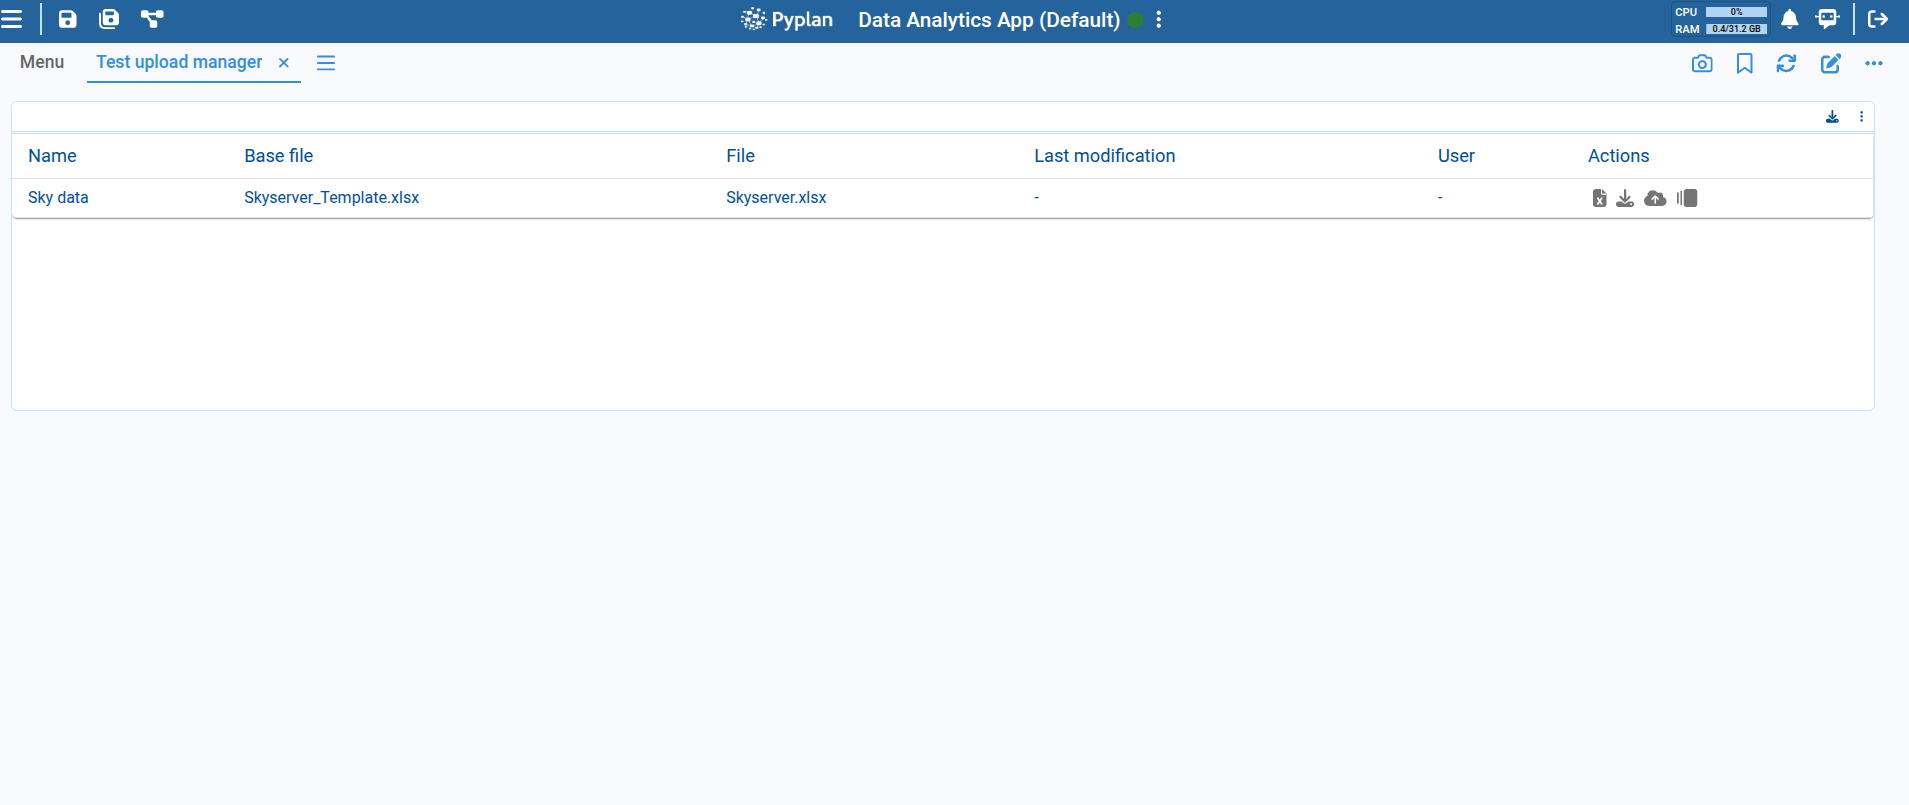Bookmark this interface
Screen dimensions: 1909x805
click(x=1745, y=64)
